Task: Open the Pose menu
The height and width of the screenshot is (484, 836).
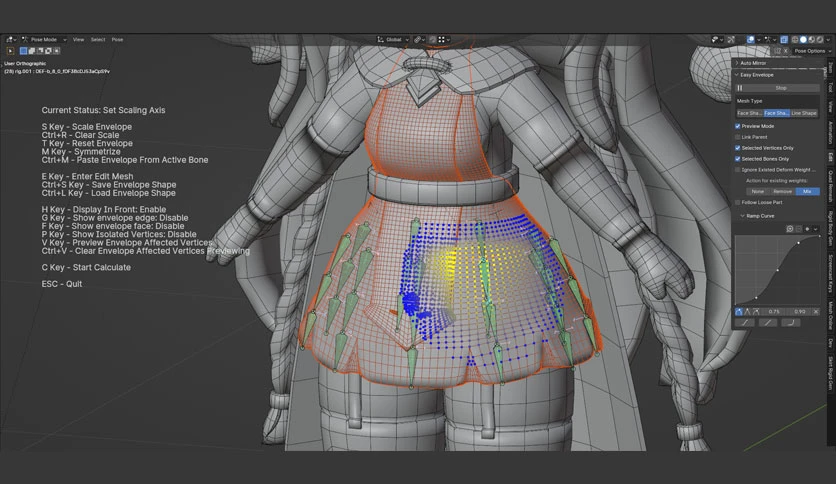Action: point(117,39)
